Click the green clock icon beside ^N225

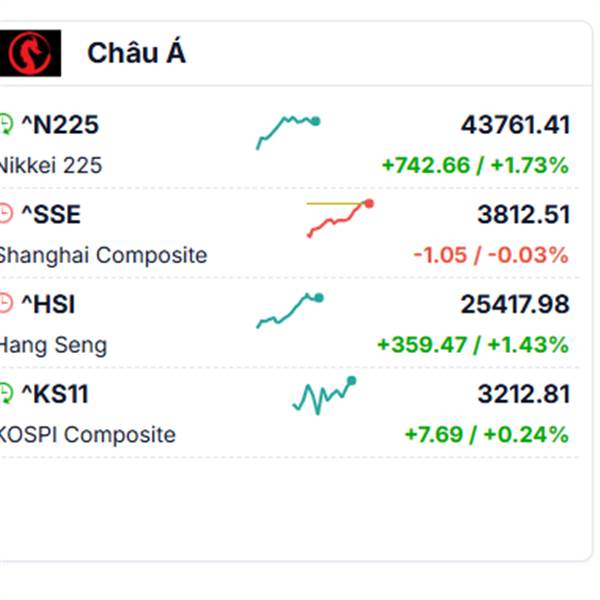coord(6,124)
